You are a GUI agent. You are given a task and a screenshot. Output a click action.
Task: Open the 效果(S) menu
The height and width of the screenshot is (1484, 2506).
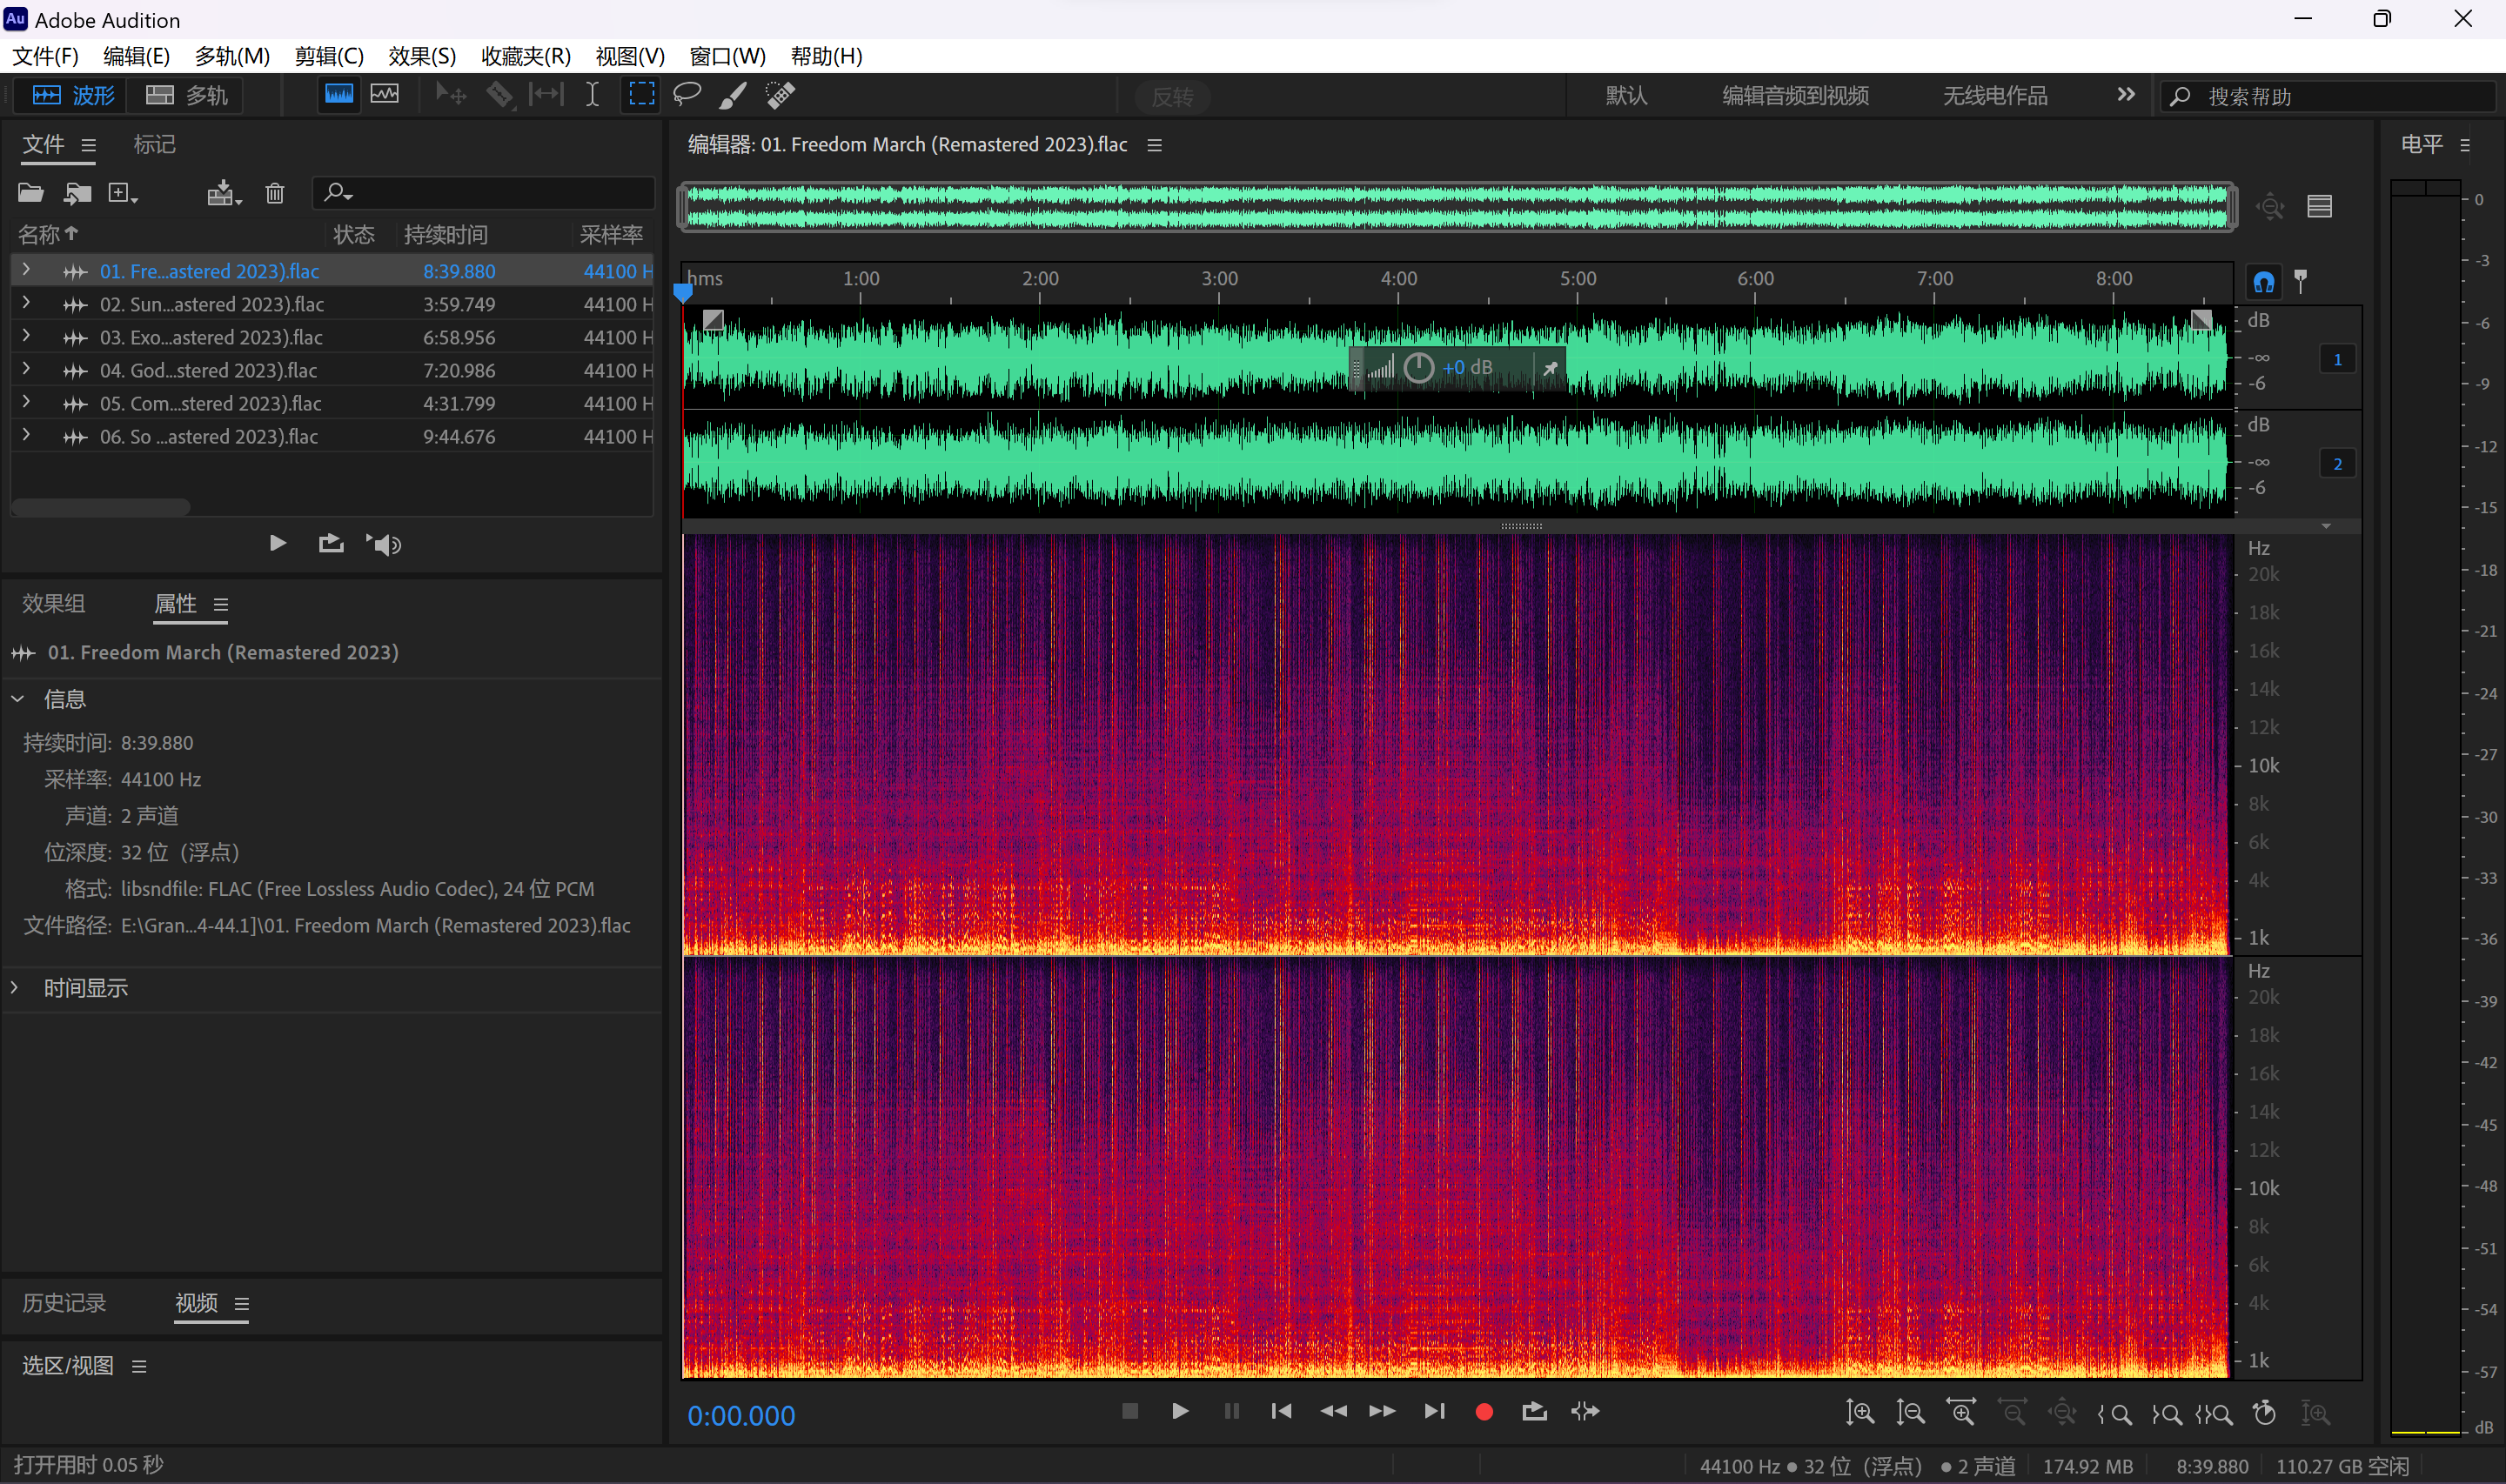pyautogui.click(x=422, y=56)
